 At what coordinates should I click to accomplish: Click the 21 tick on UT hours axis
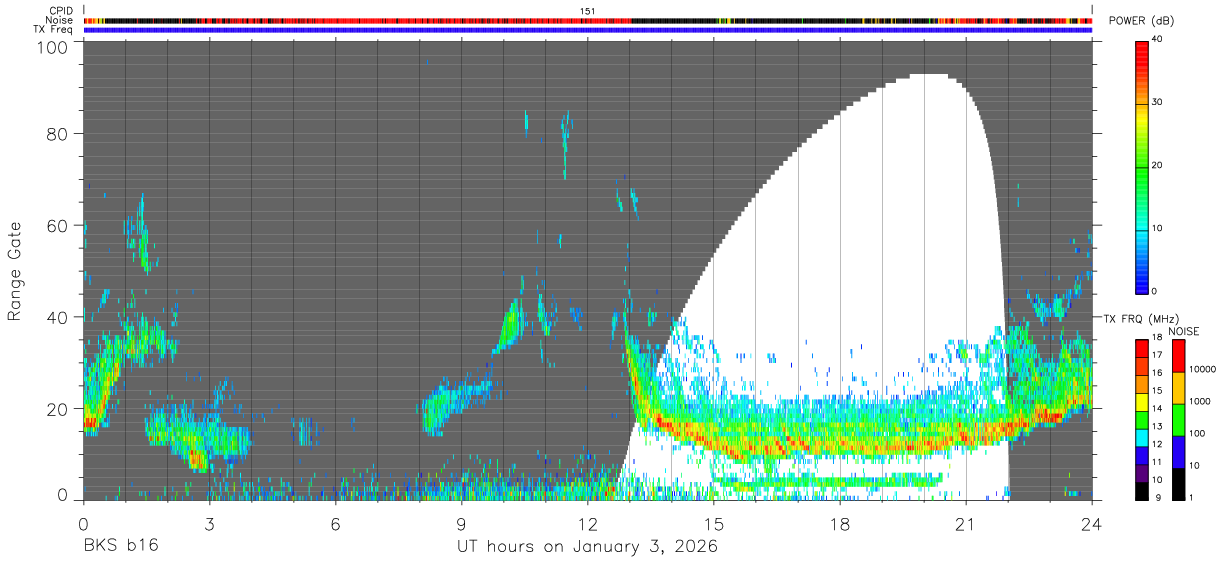pos(966,523)
